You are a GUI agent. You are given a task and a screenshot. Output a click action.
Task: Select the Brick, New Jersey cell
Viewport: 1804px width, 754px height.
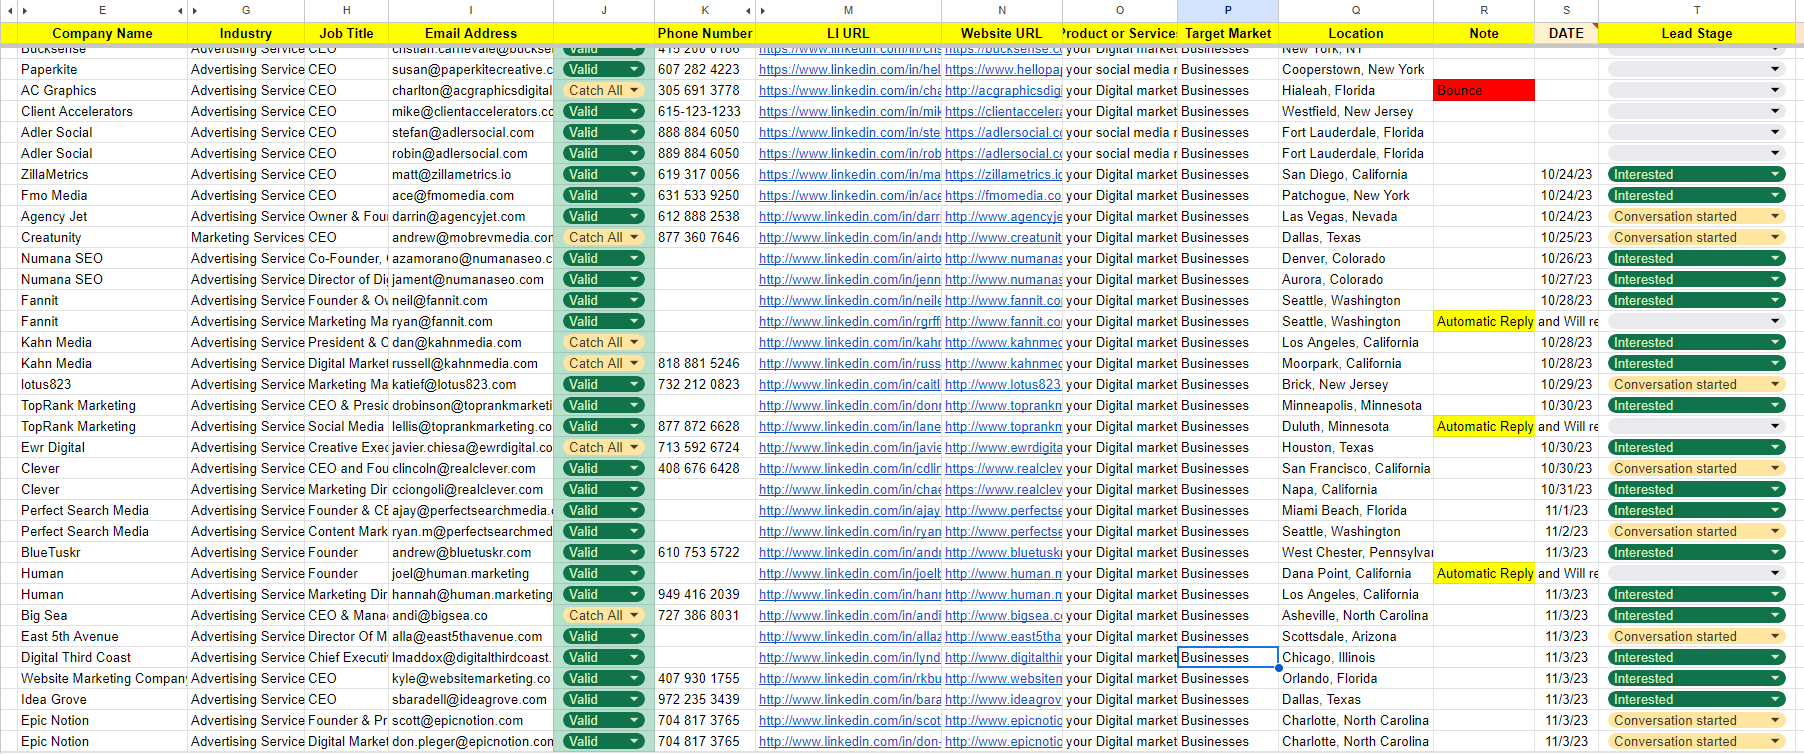[1356, 384]
